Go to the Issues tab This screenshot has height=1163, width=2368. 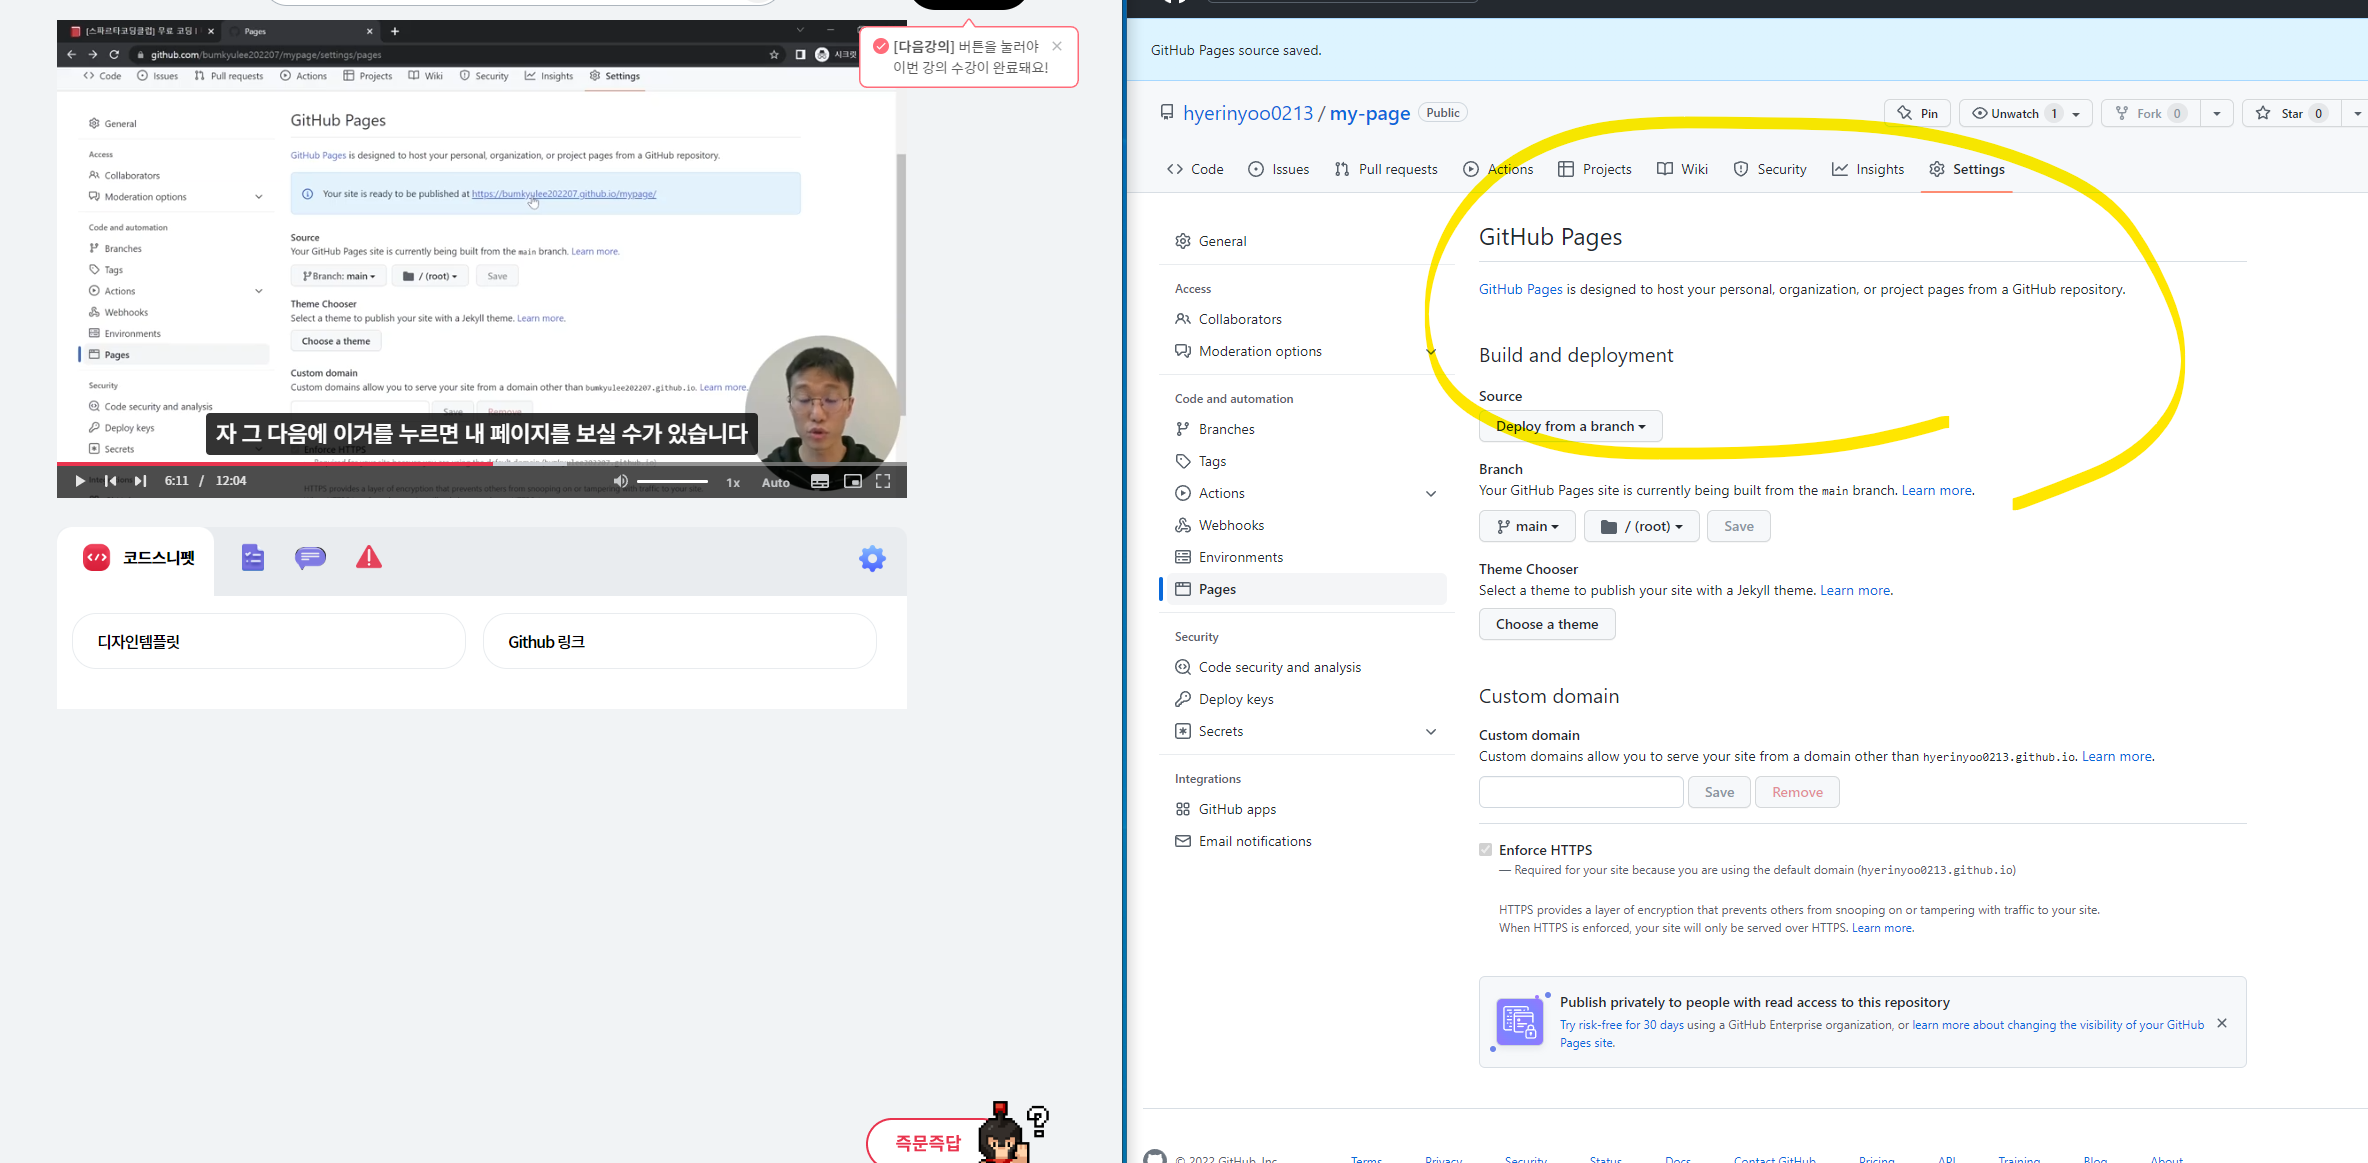1279,169
